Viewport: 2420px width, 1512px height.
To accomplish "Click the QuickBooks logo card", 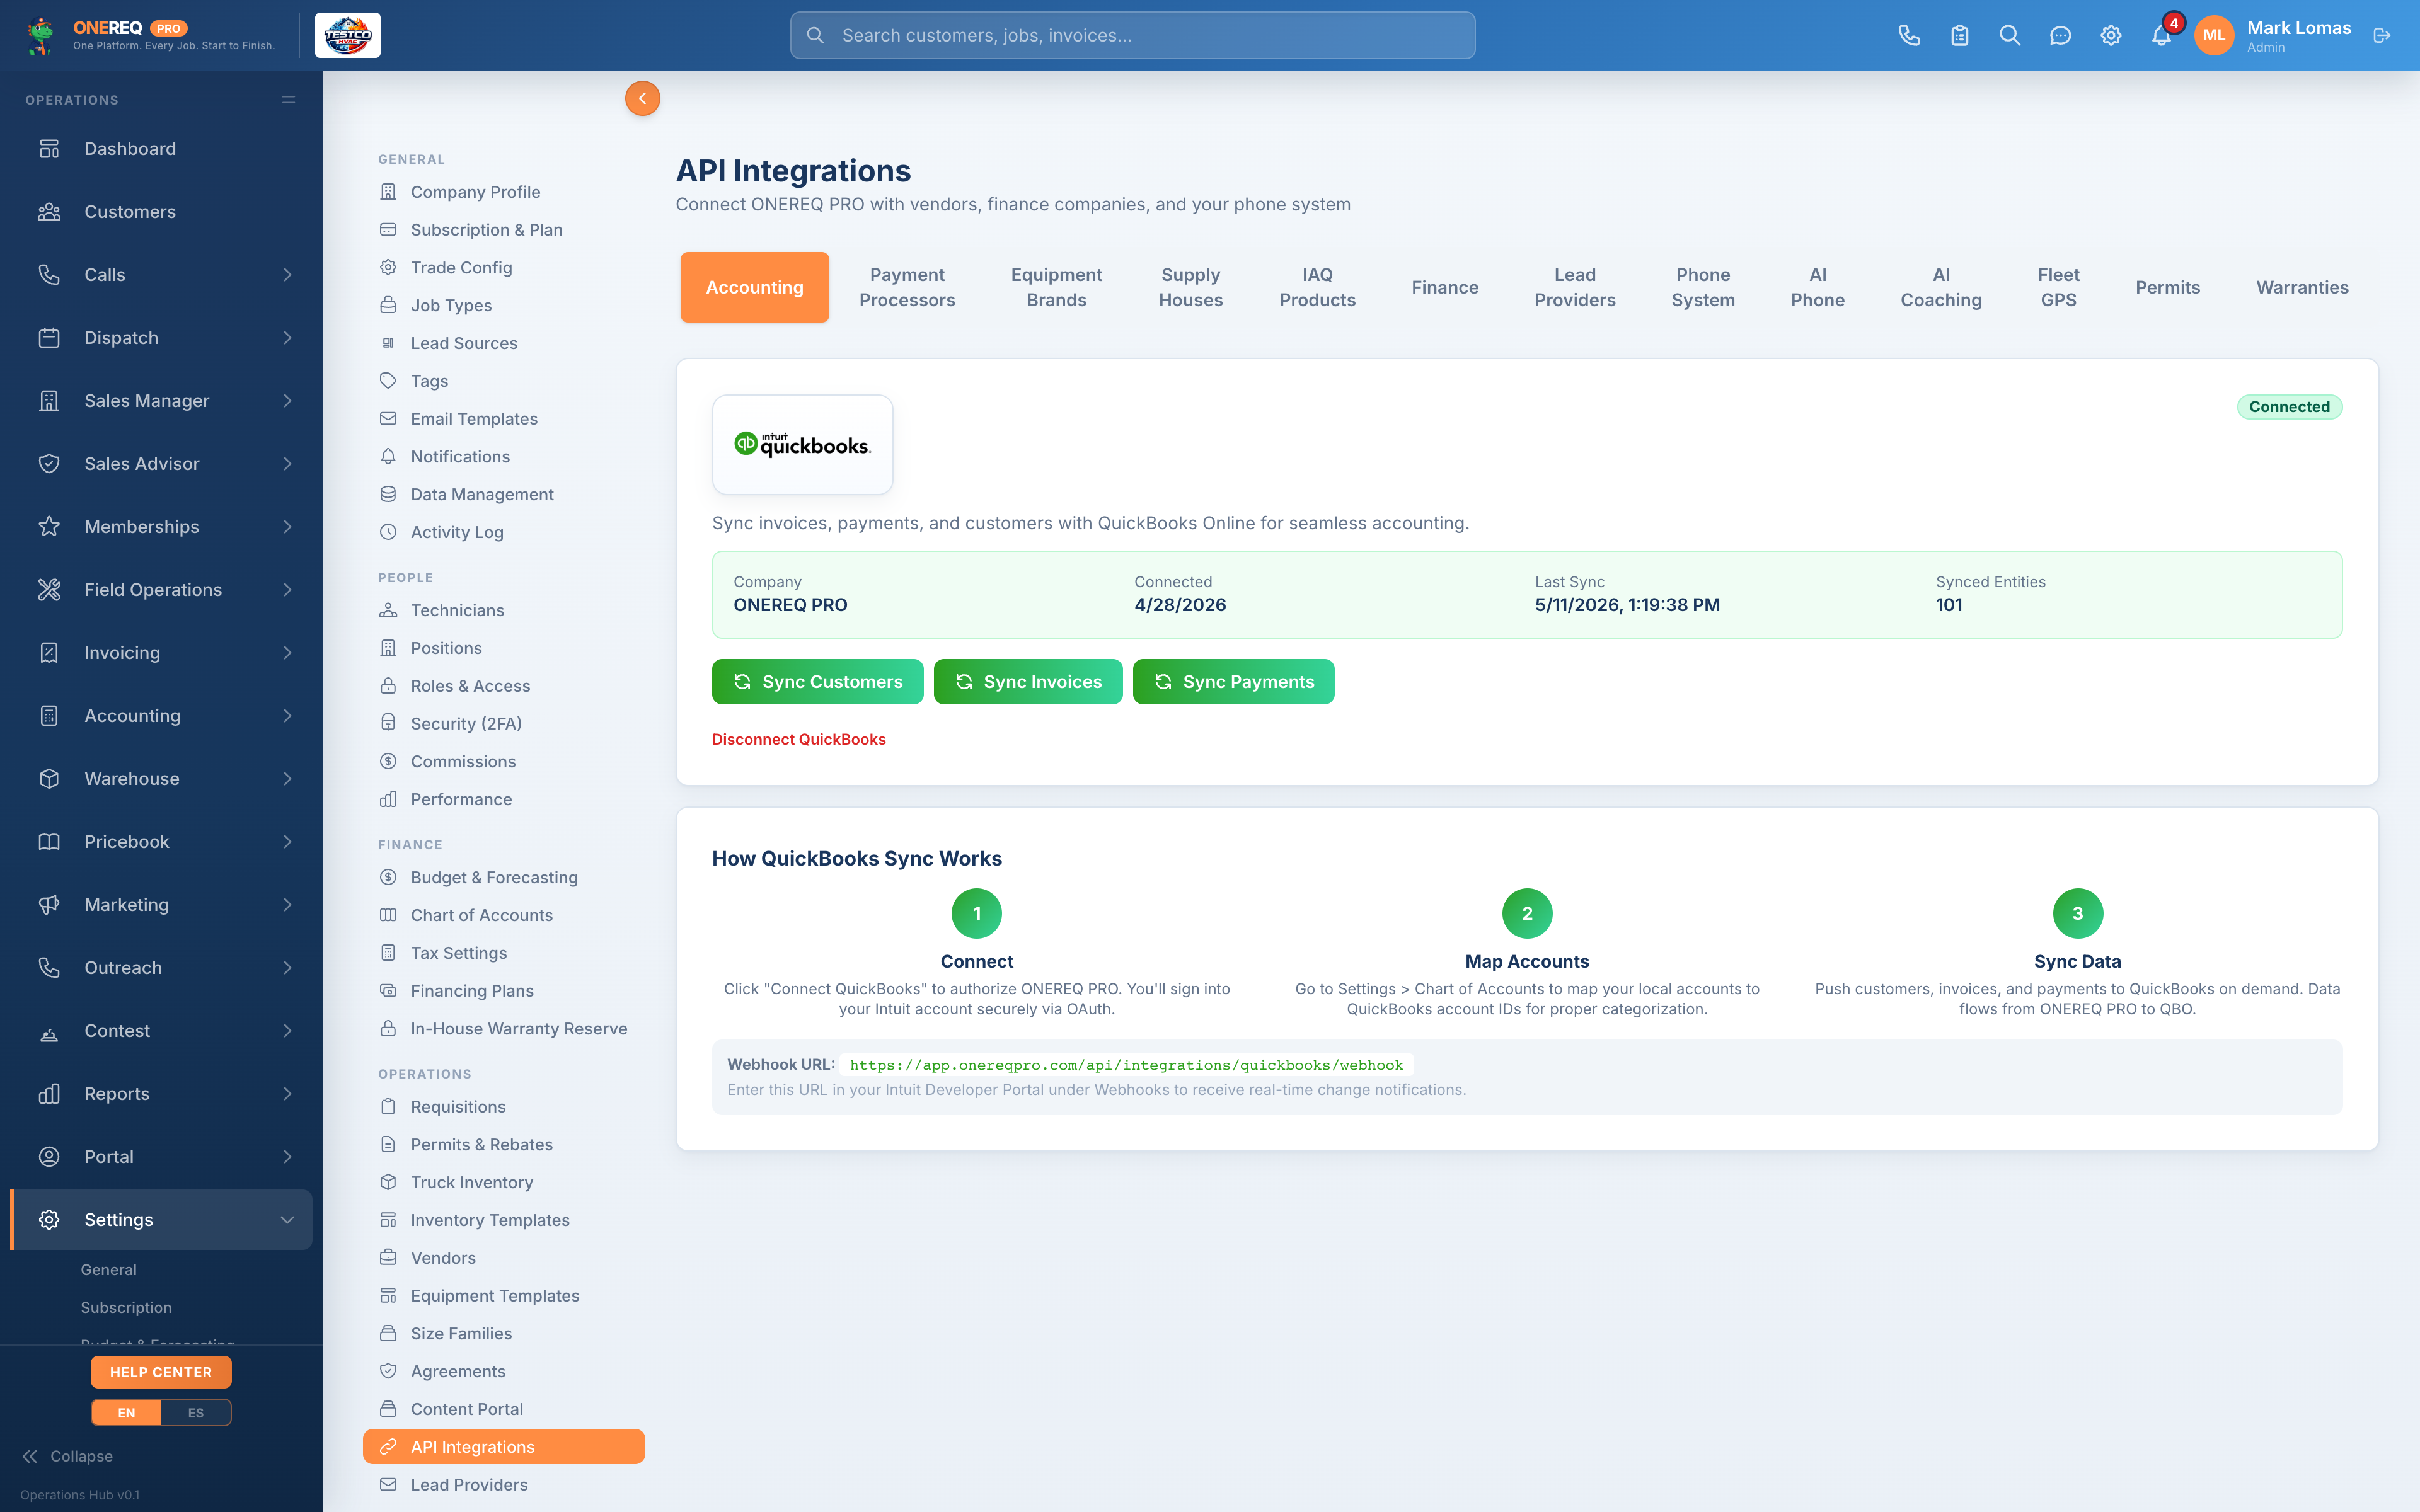I will (803, 445).
